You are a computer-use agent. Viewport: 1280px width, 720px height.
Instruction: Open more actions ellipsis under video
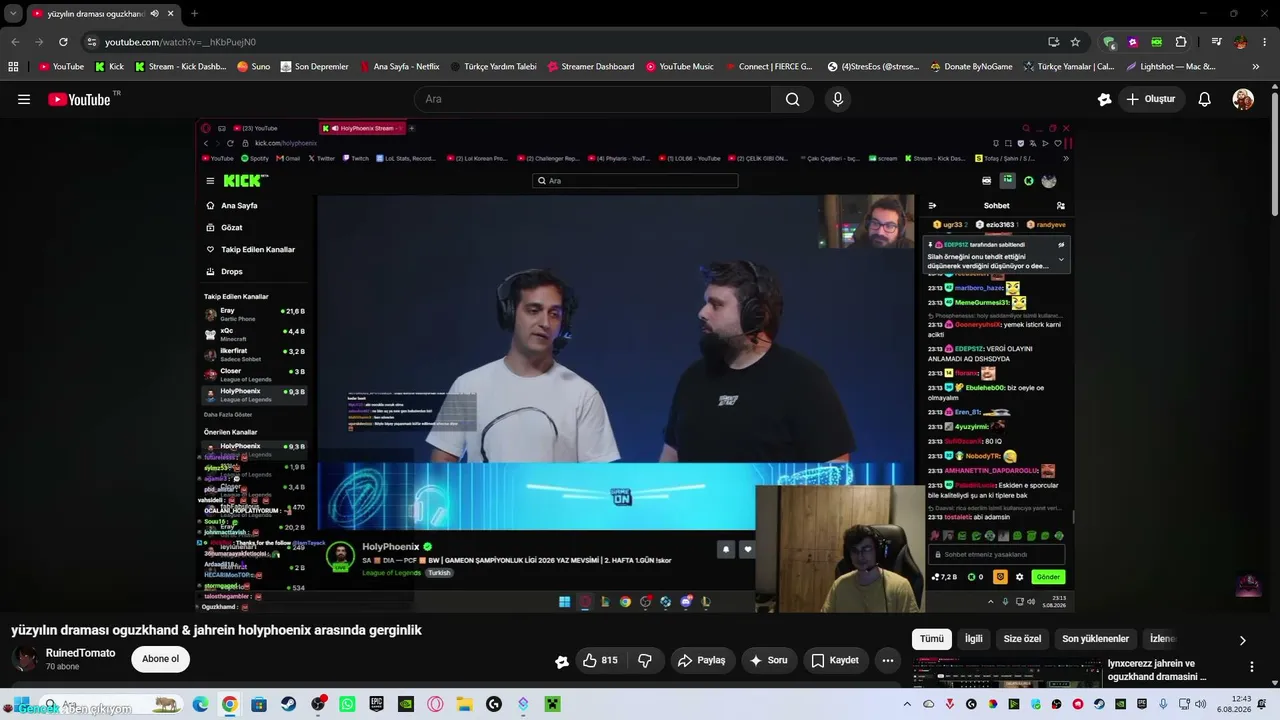[x=887, y=660]
